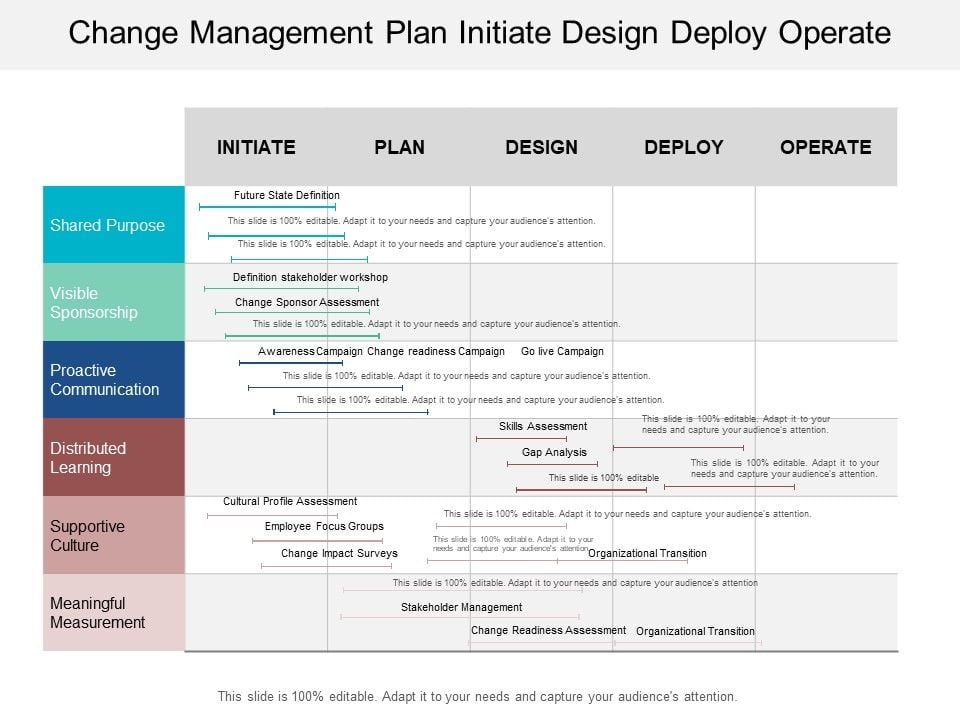Select the 'Change Impact Surveys' text
The width and height of the screenshot is (960, 720).
(339, 553)
